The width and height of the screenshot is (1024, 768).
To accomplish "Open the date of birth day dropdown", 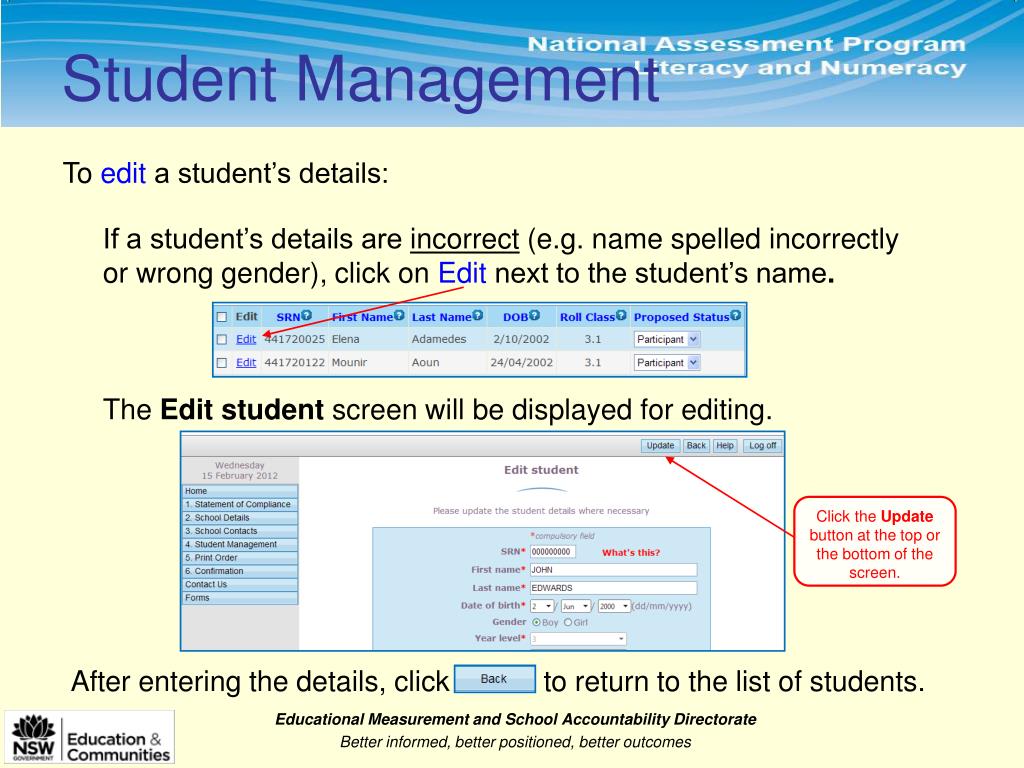I will click(542, 606).
